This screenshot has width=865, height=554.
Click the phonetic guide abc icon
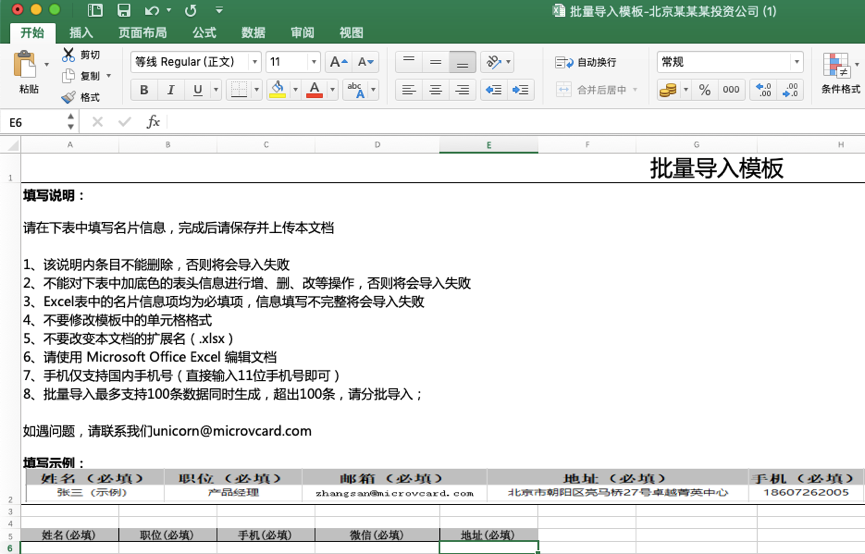click(x=356, y=89)
